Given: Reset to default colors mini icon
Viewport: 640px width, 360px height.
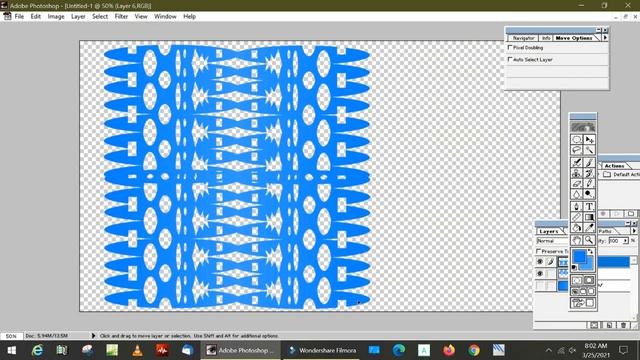Looking at the screenshot, I should pyautogui.click(x=574, y=267).
